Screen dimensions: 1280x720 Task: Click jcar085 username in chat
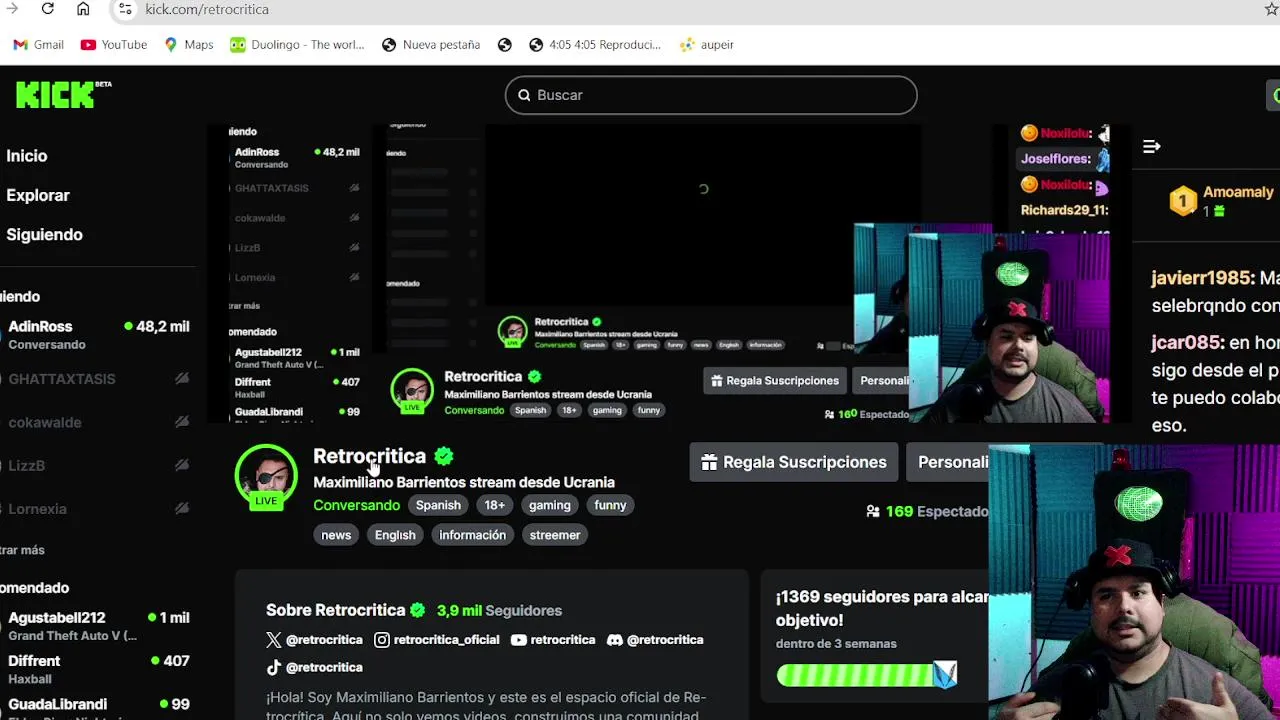pyautogui.click(x=1187, y=342)
